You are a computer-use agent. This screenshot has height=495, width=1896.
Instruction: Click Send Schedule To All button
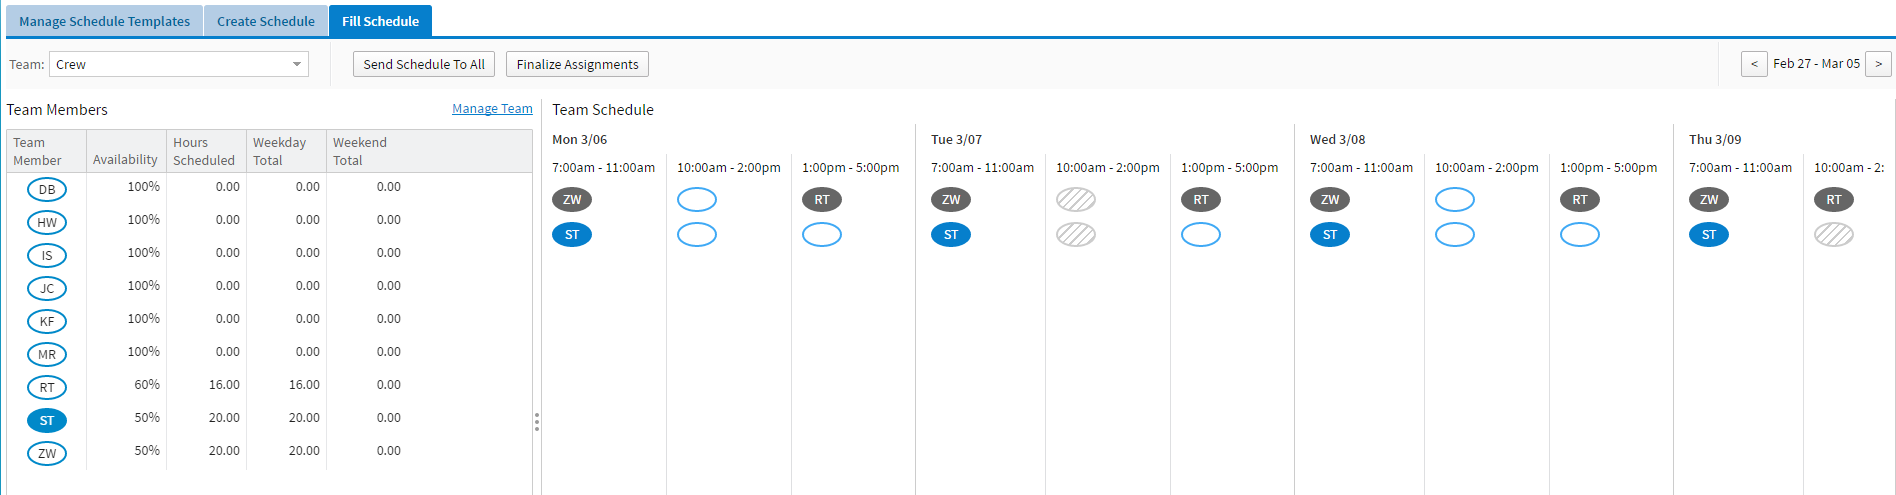424,64
